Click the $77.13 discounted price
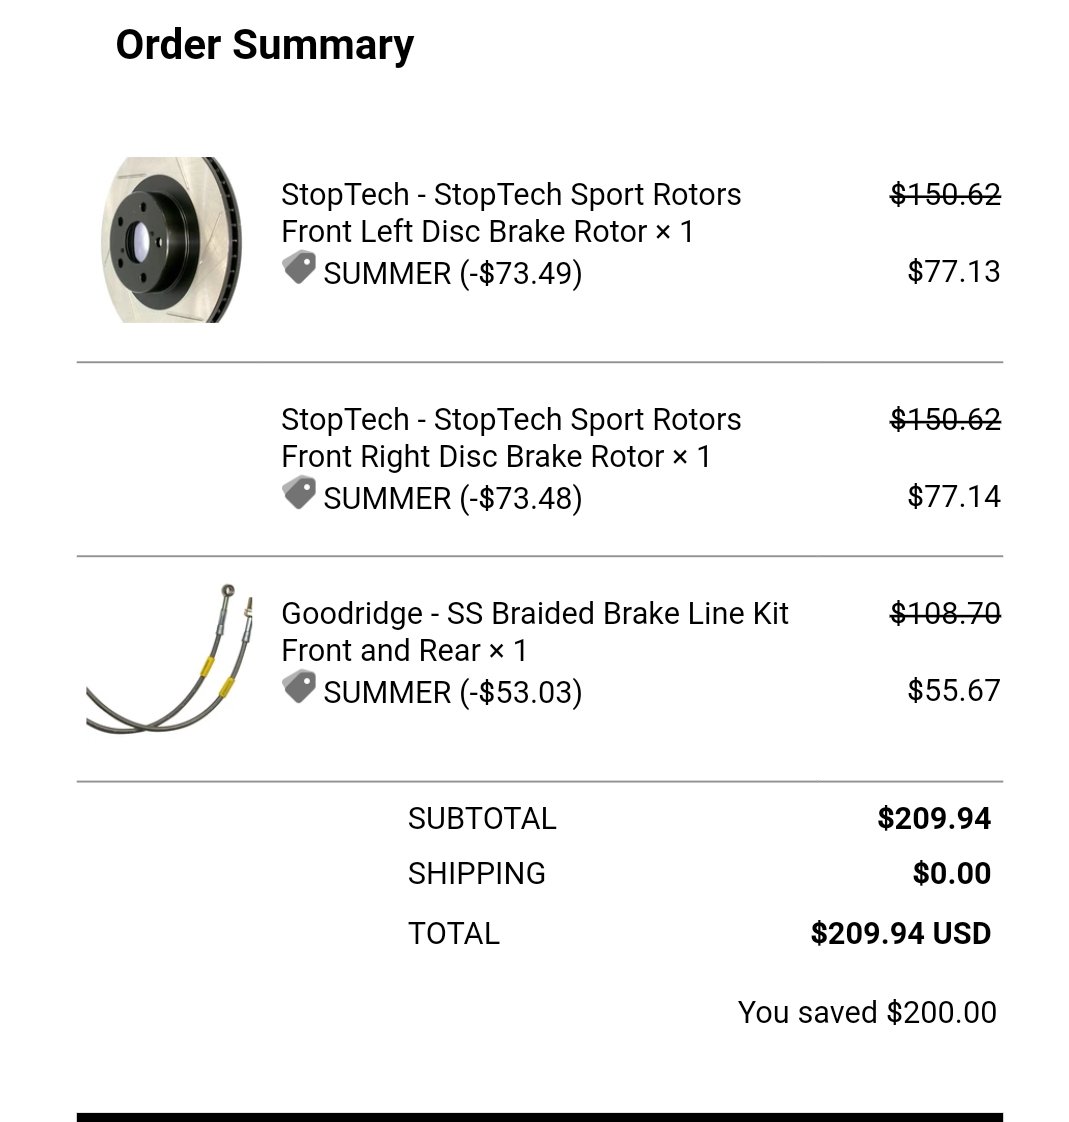This screenshot has width=1069, height=1122. click(x=953, y=271)
